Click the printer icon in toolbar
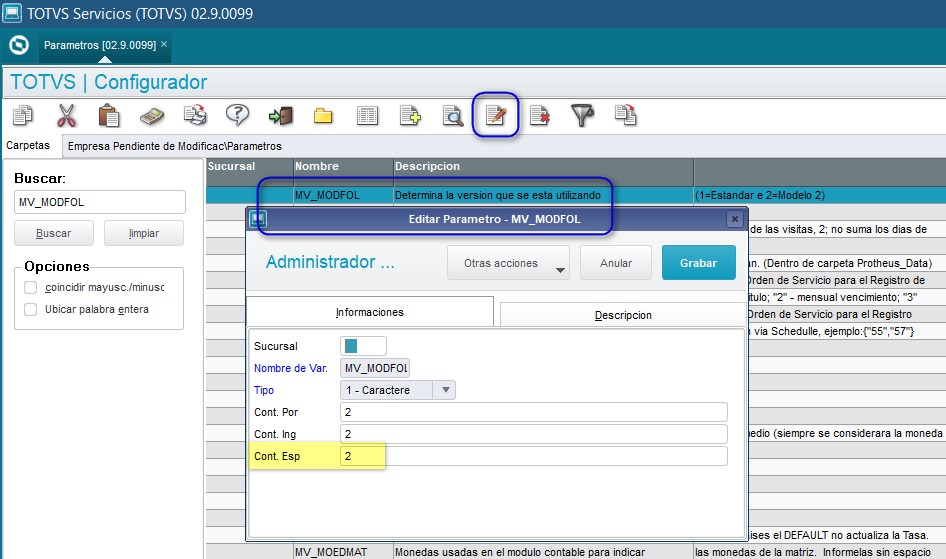The height and width of the screenshot is (559, 946). 195,115
